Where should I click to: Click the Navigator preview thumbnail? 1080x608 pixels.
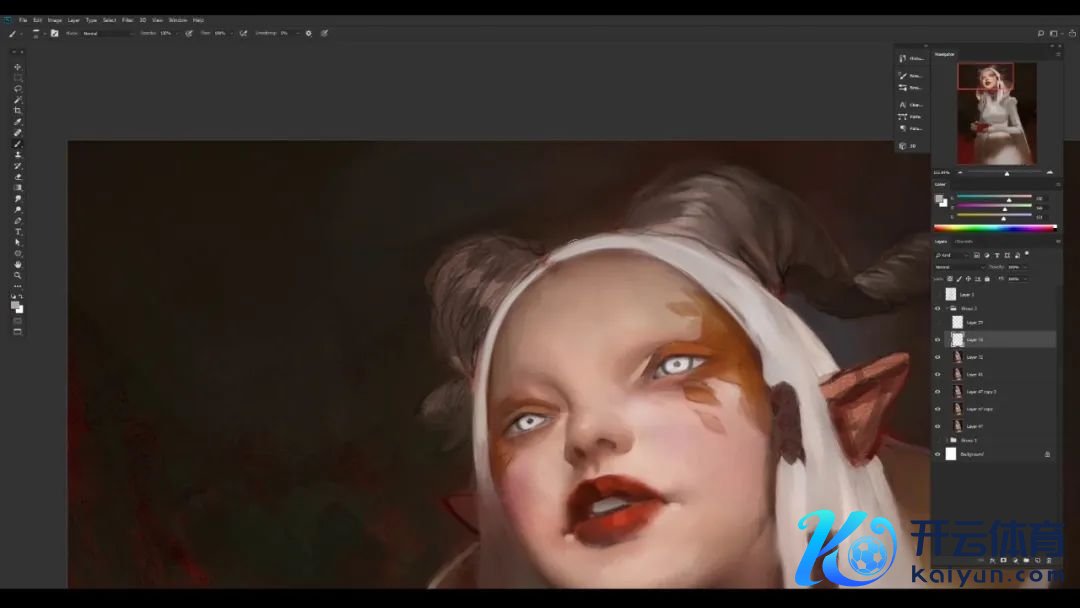point(996,113)
